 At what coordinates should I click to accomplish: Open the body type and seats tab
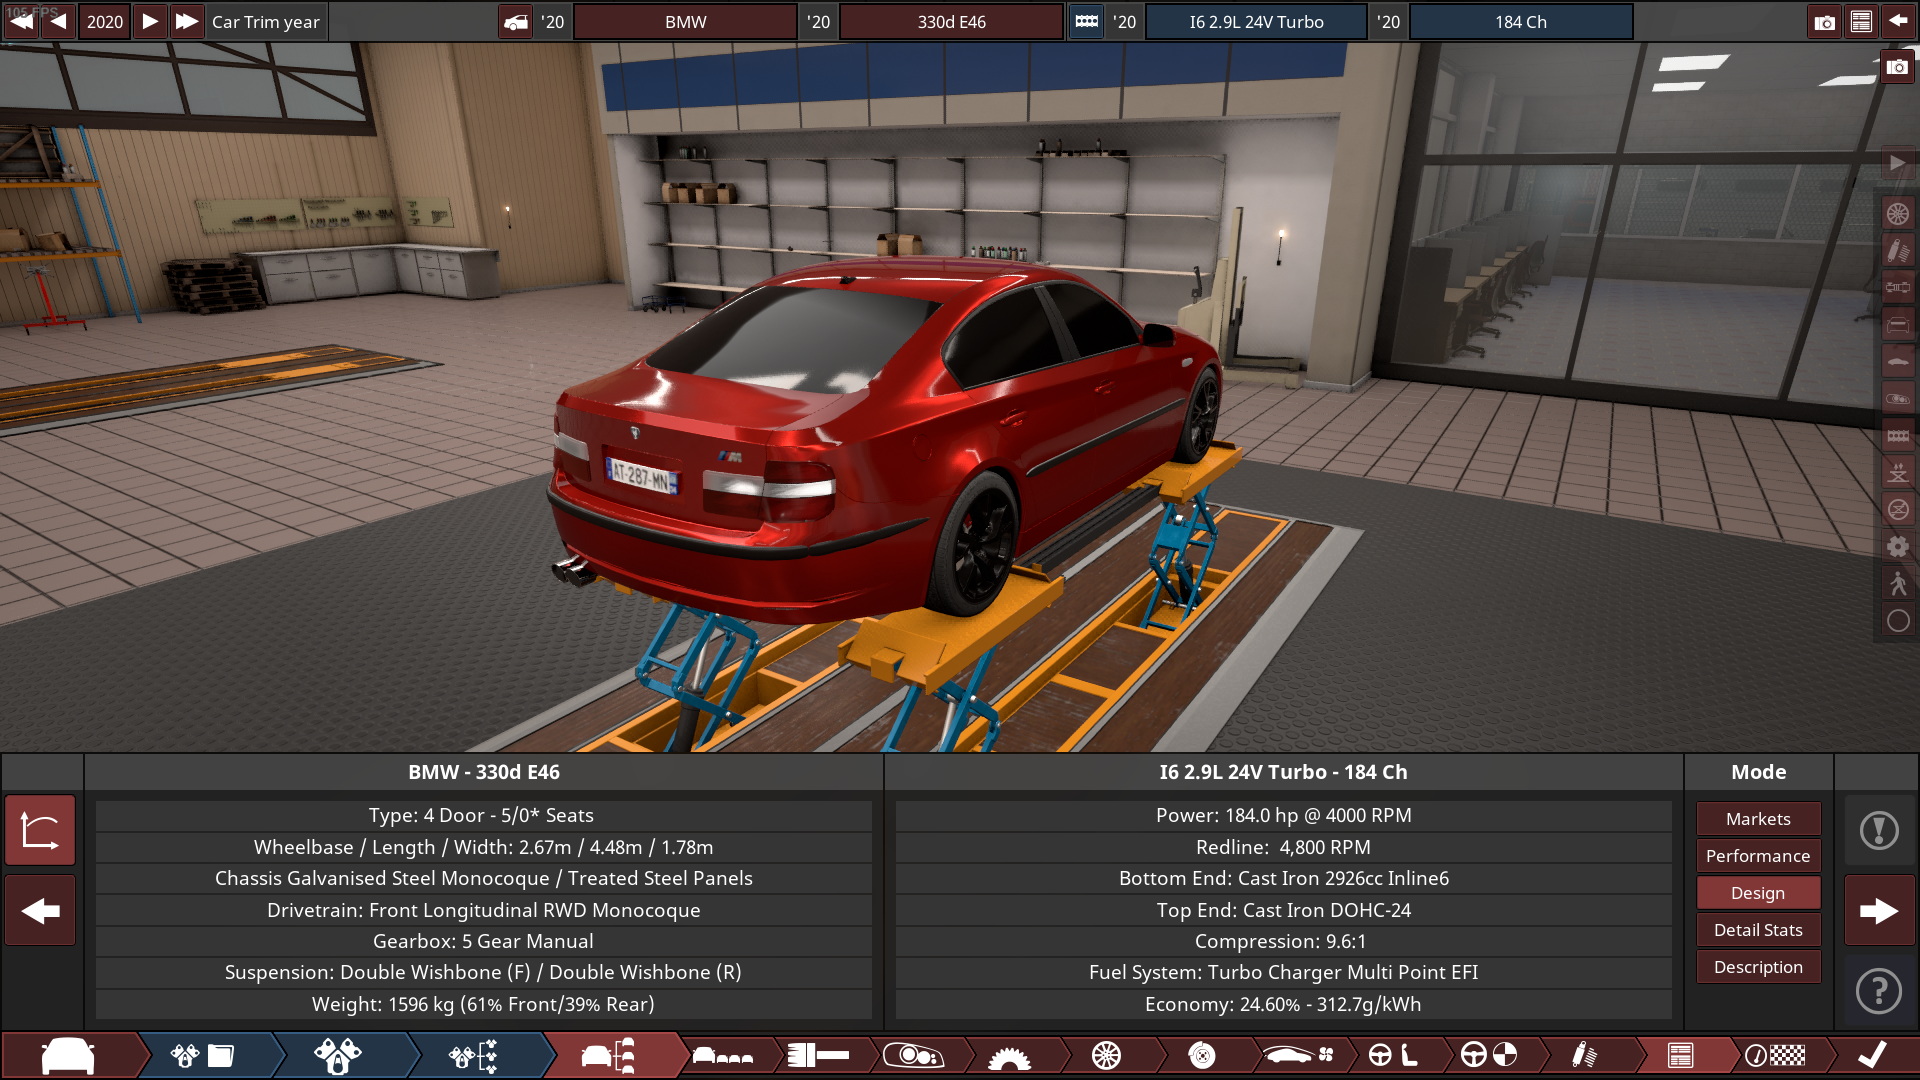pyautogui.click(x=723, y=1056)
